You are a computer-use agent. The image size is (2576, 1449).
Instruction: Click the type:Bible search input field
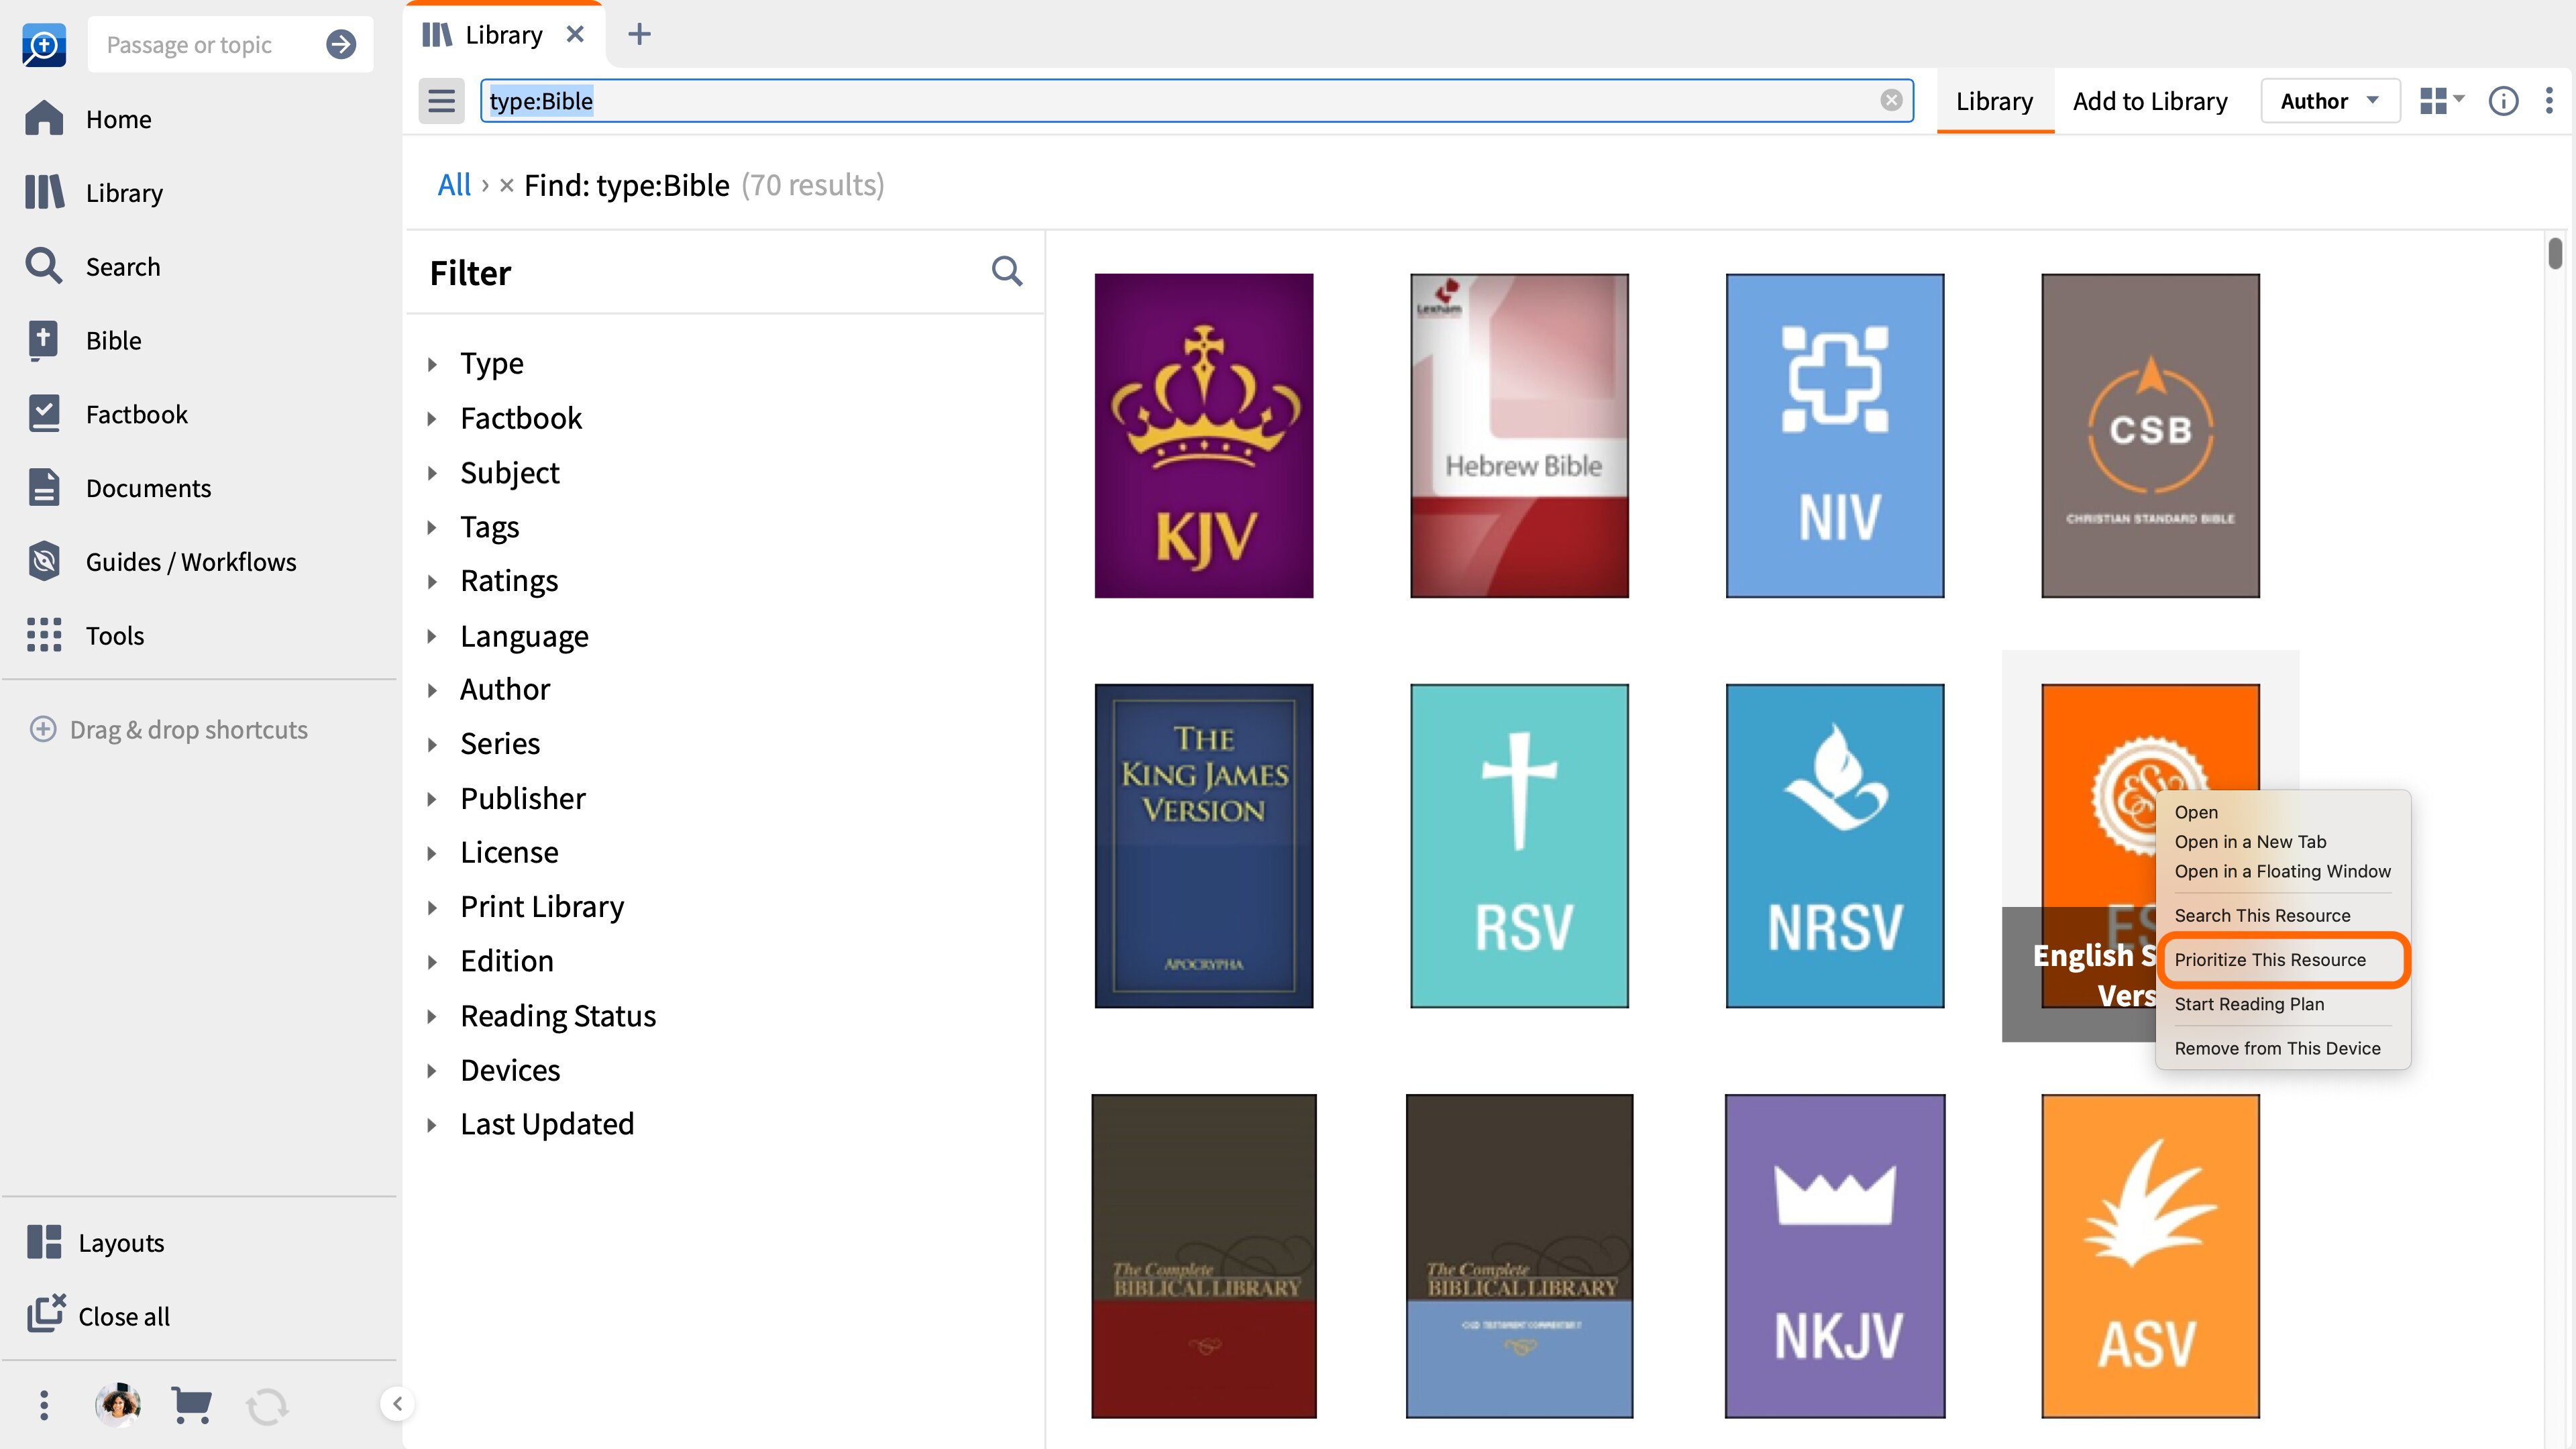(1196, 101)
